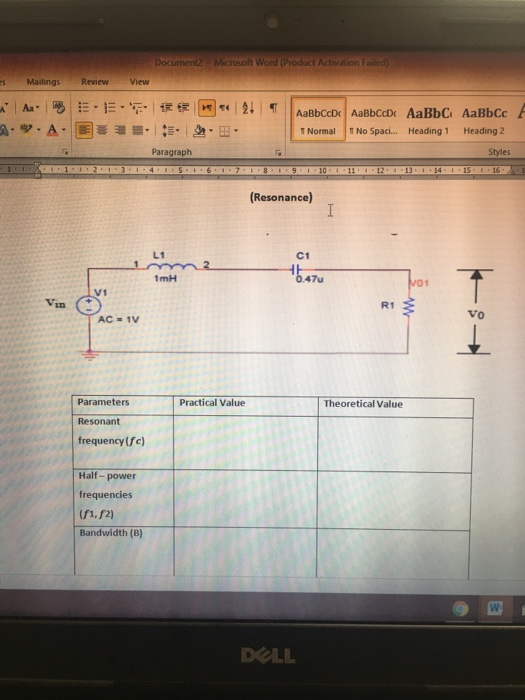This screenshot has width=525, height=700.
Task: Open the Change Case (Aa) dropdown
Action: [31, 108]
